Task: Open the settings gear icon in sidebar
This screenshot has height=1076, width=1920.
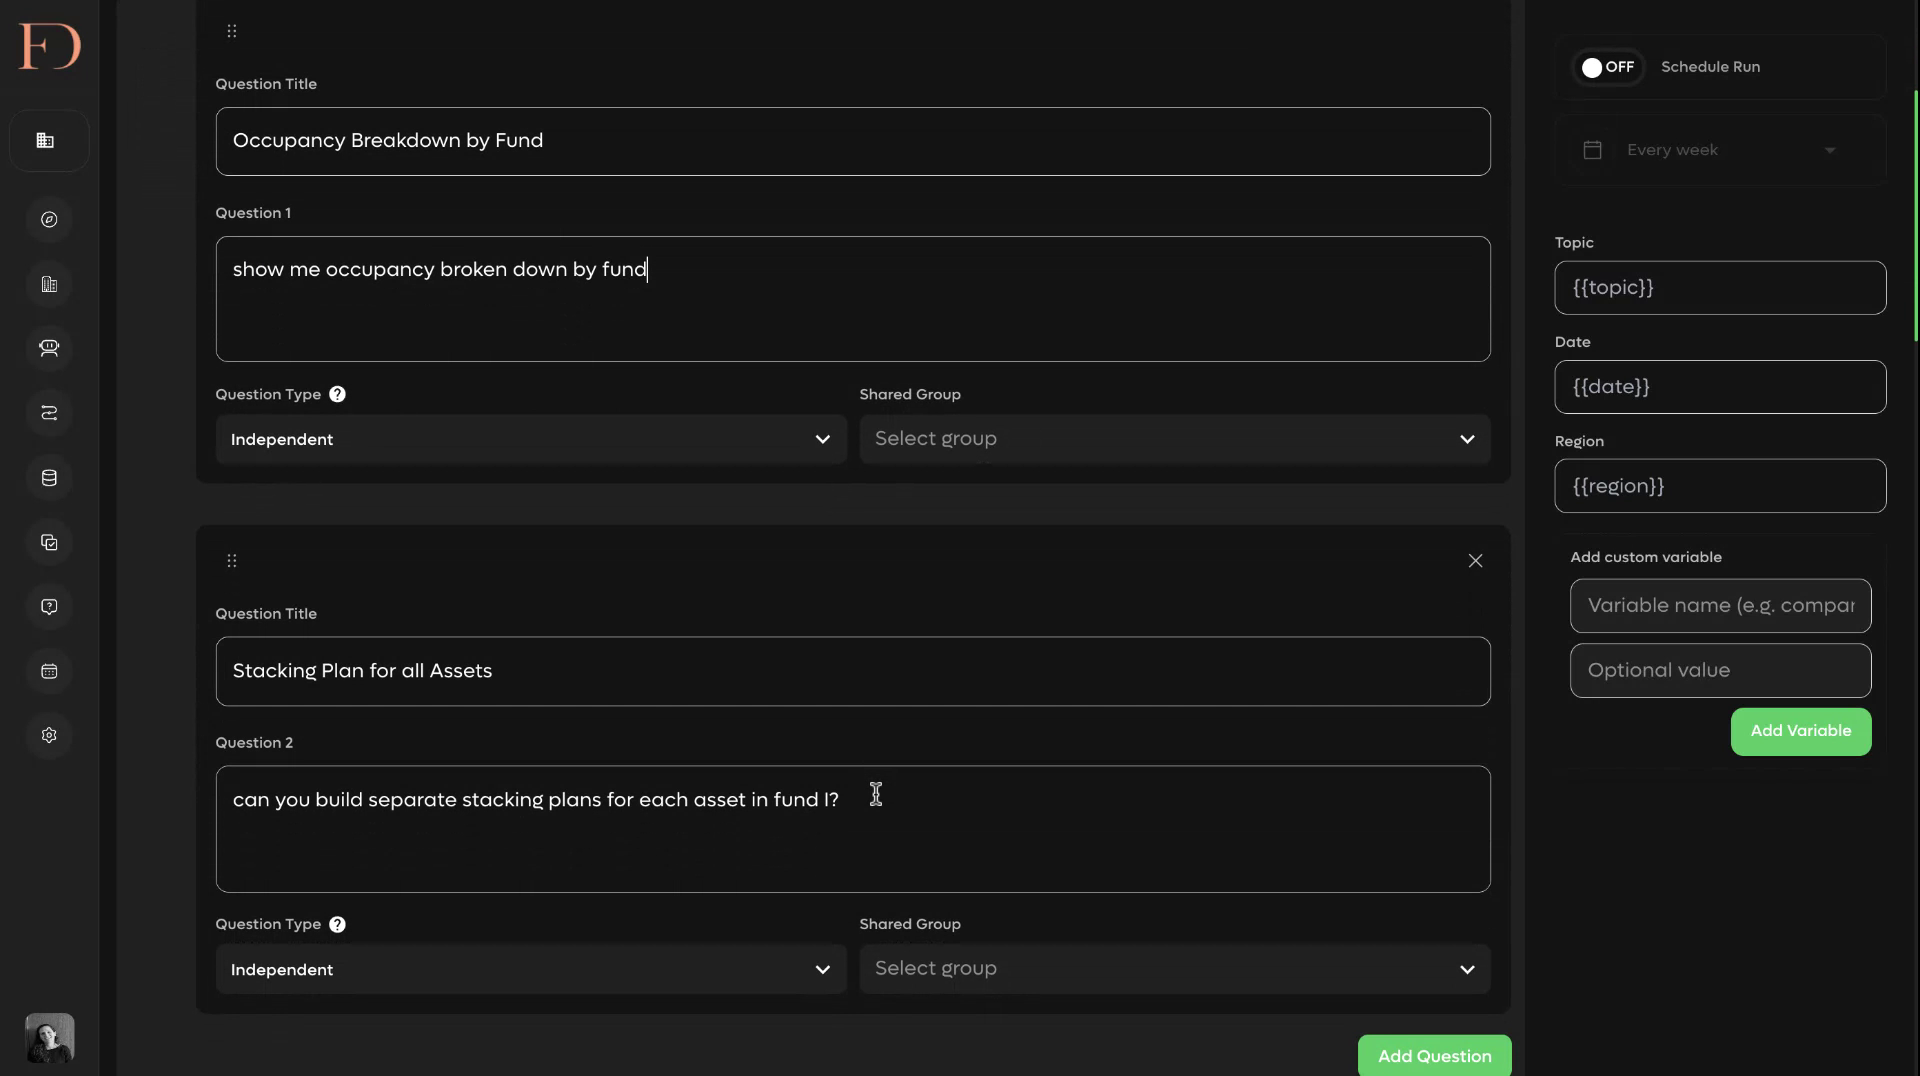Action: [x=49, y=735]
